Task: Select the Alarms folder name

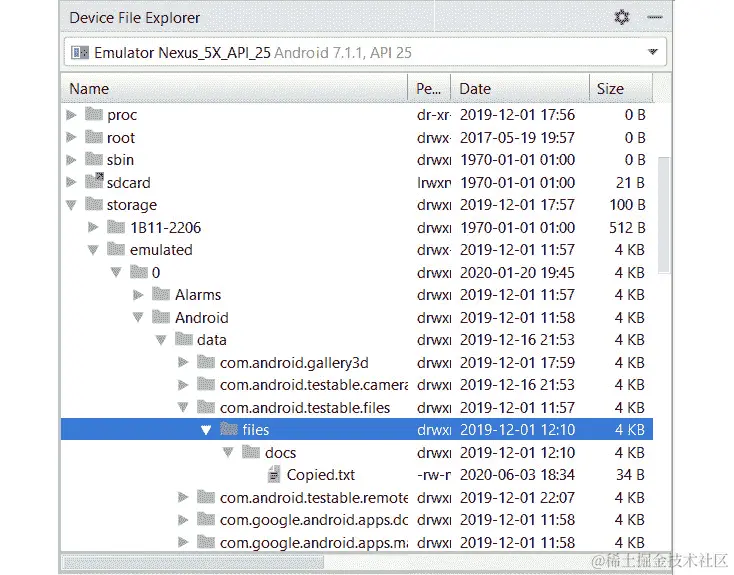Action: [198, 295]
